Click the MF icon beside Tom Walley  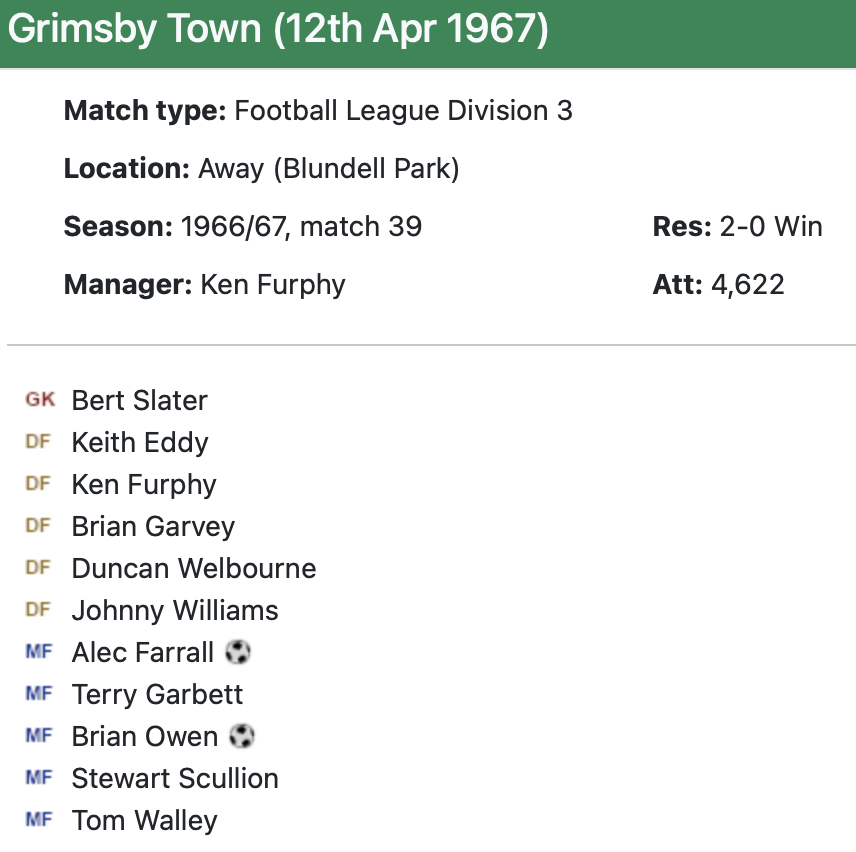pos(38,820)
